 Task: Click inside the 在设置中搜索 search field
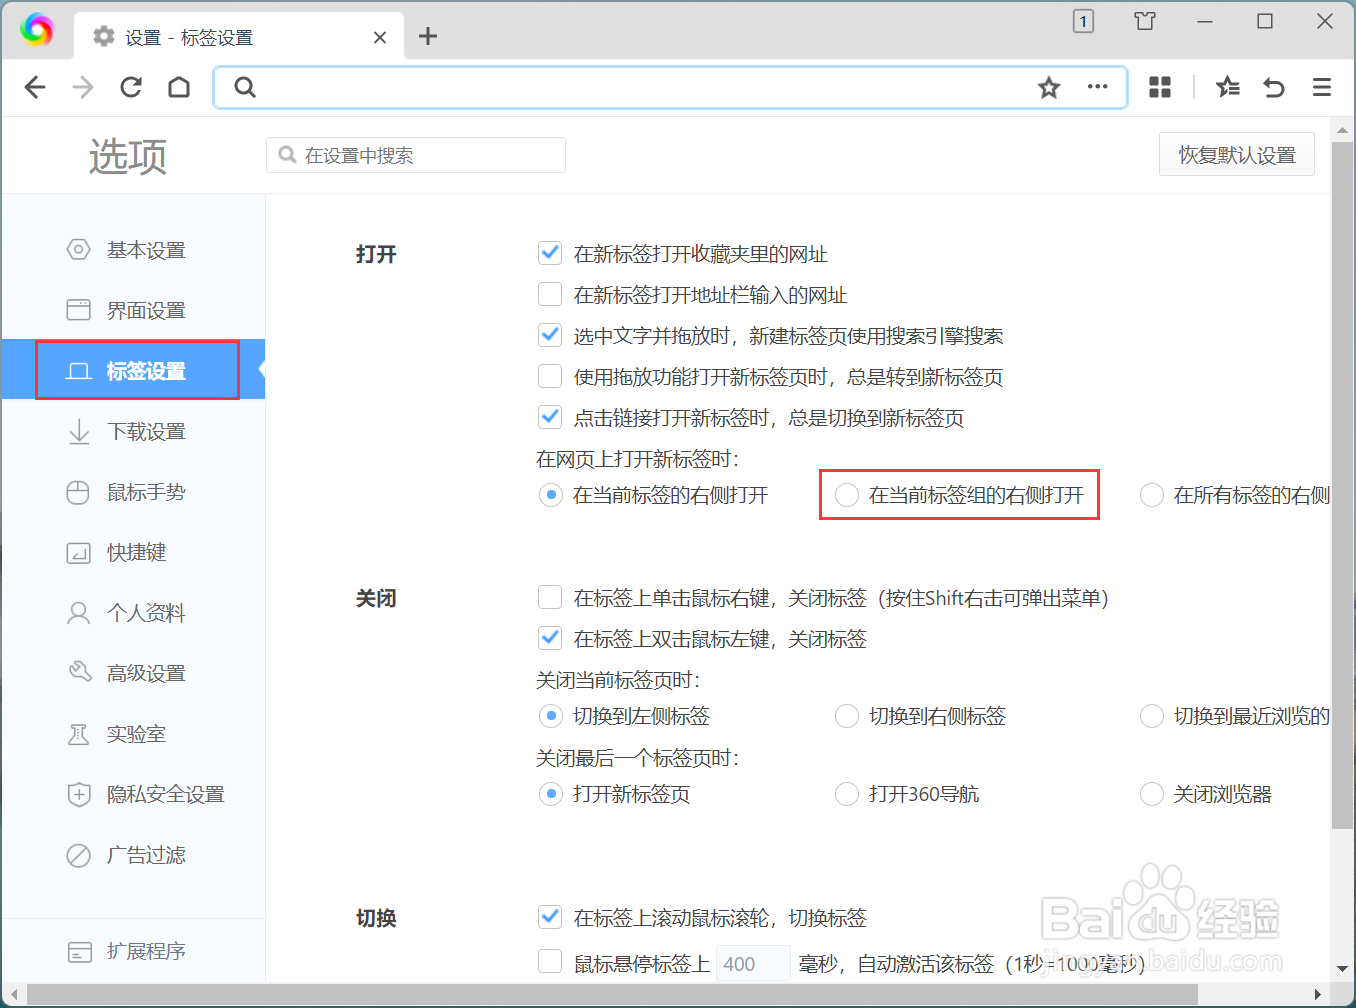(415, 154)
